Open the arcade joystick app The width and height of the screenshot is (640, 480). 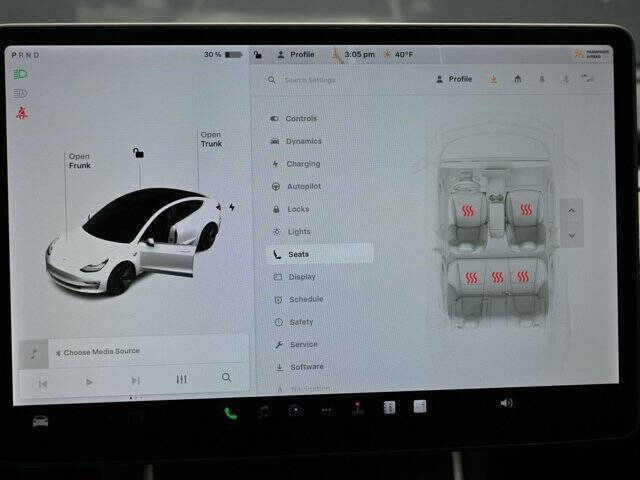[358, 409]
